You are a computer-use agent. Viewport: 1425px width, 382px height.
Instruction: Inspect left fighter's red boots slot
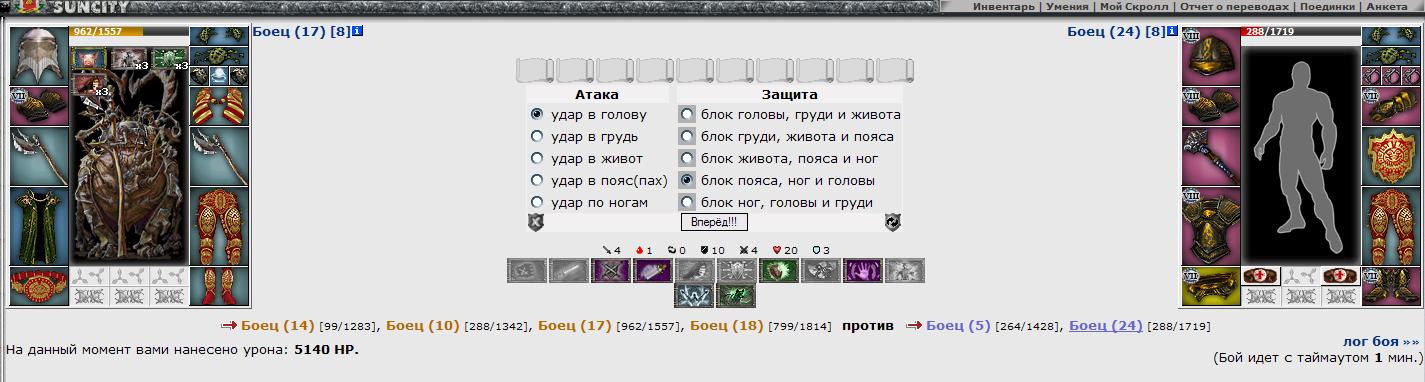(x=219, y=286)
